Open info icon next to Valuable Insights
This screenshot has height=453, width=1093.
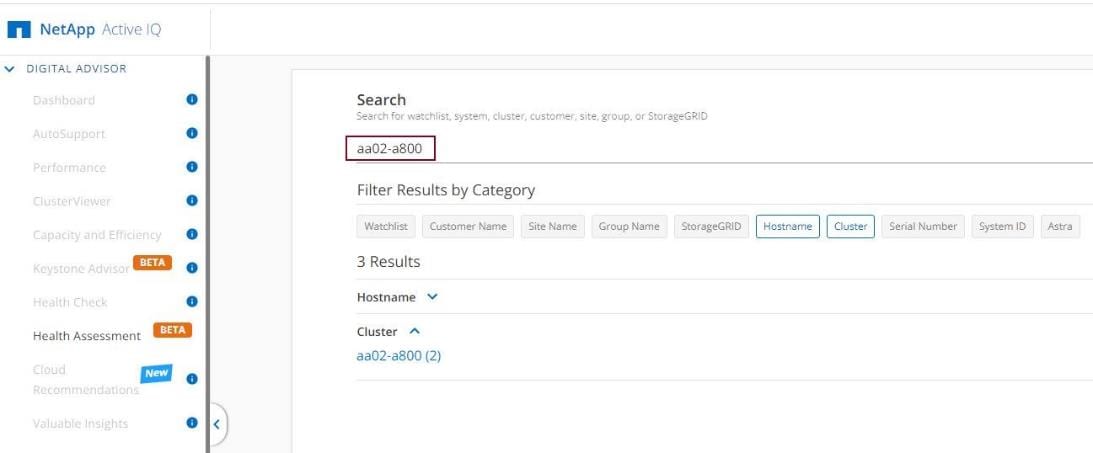click(x=192, y=422)
